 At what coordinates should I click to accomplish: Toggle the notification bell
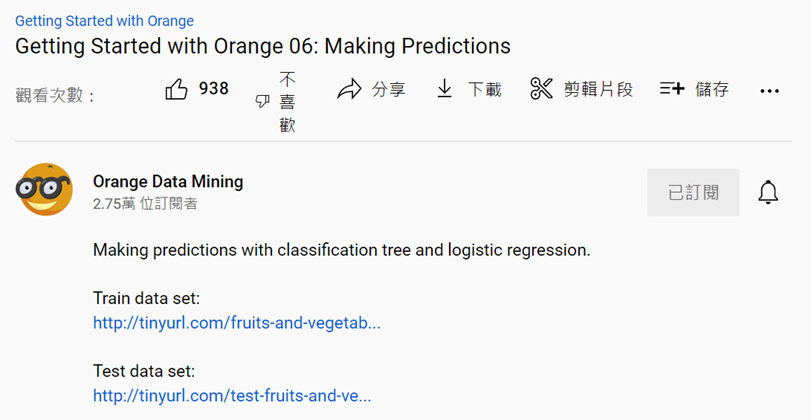pyautogui.click(x=768, y=192)
